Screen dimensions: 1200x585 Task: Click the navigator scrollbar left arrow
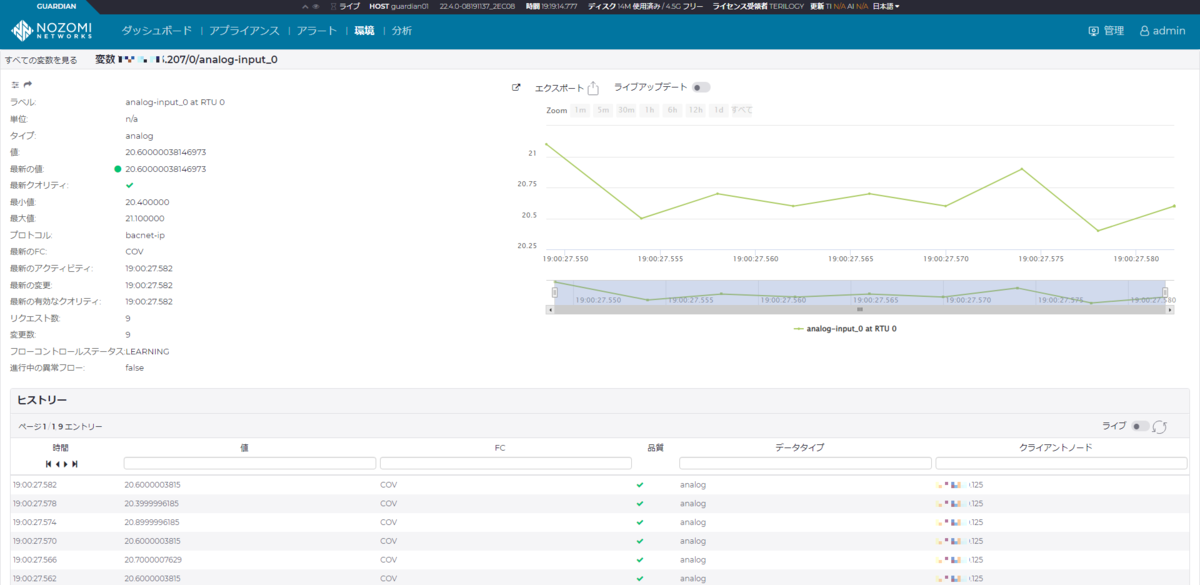point(550,310)
